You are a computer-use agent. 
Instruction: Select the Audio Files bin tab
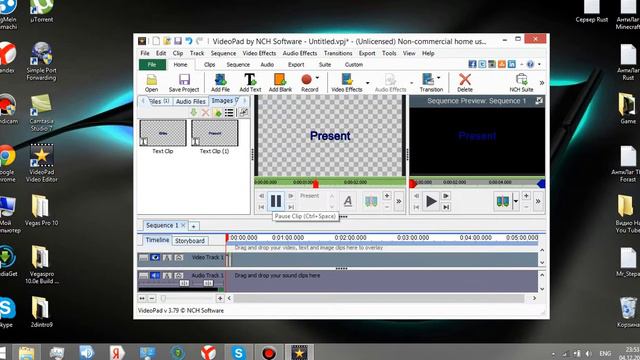click(x=191, y=101)
